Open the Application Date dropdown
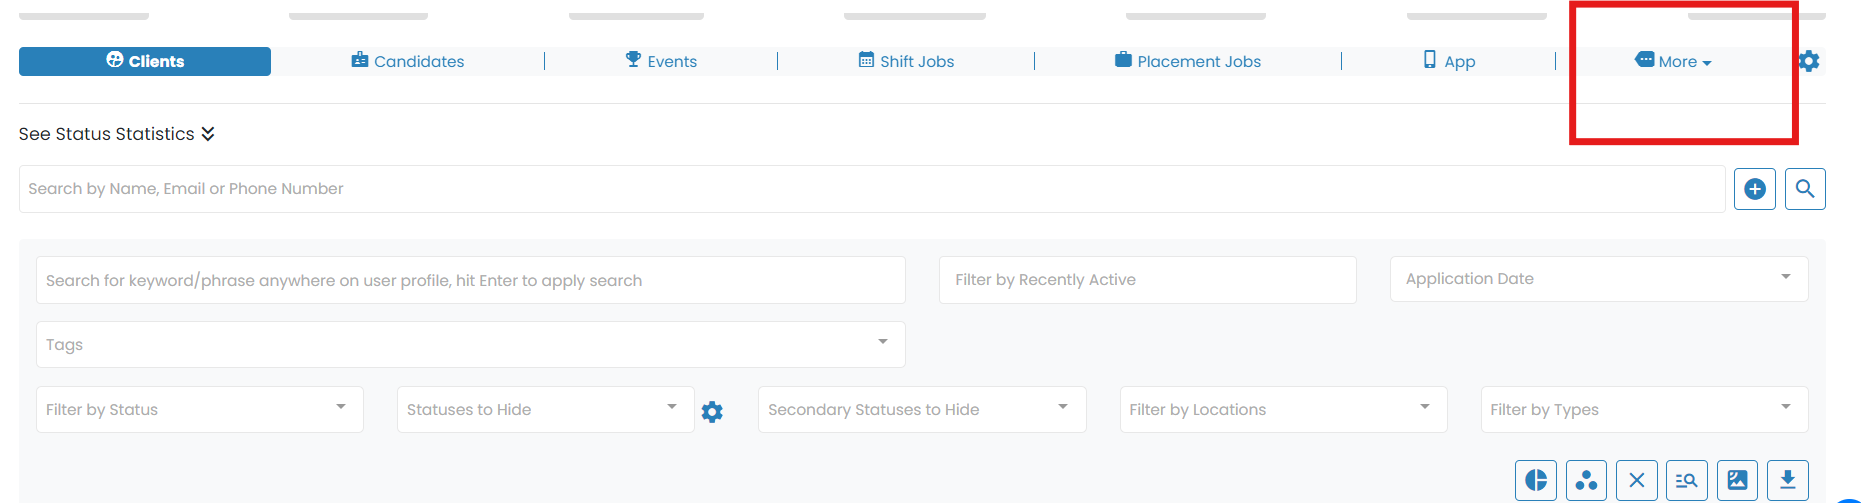The width and height of the screenshot is (1861, 503). point(1598,279)
